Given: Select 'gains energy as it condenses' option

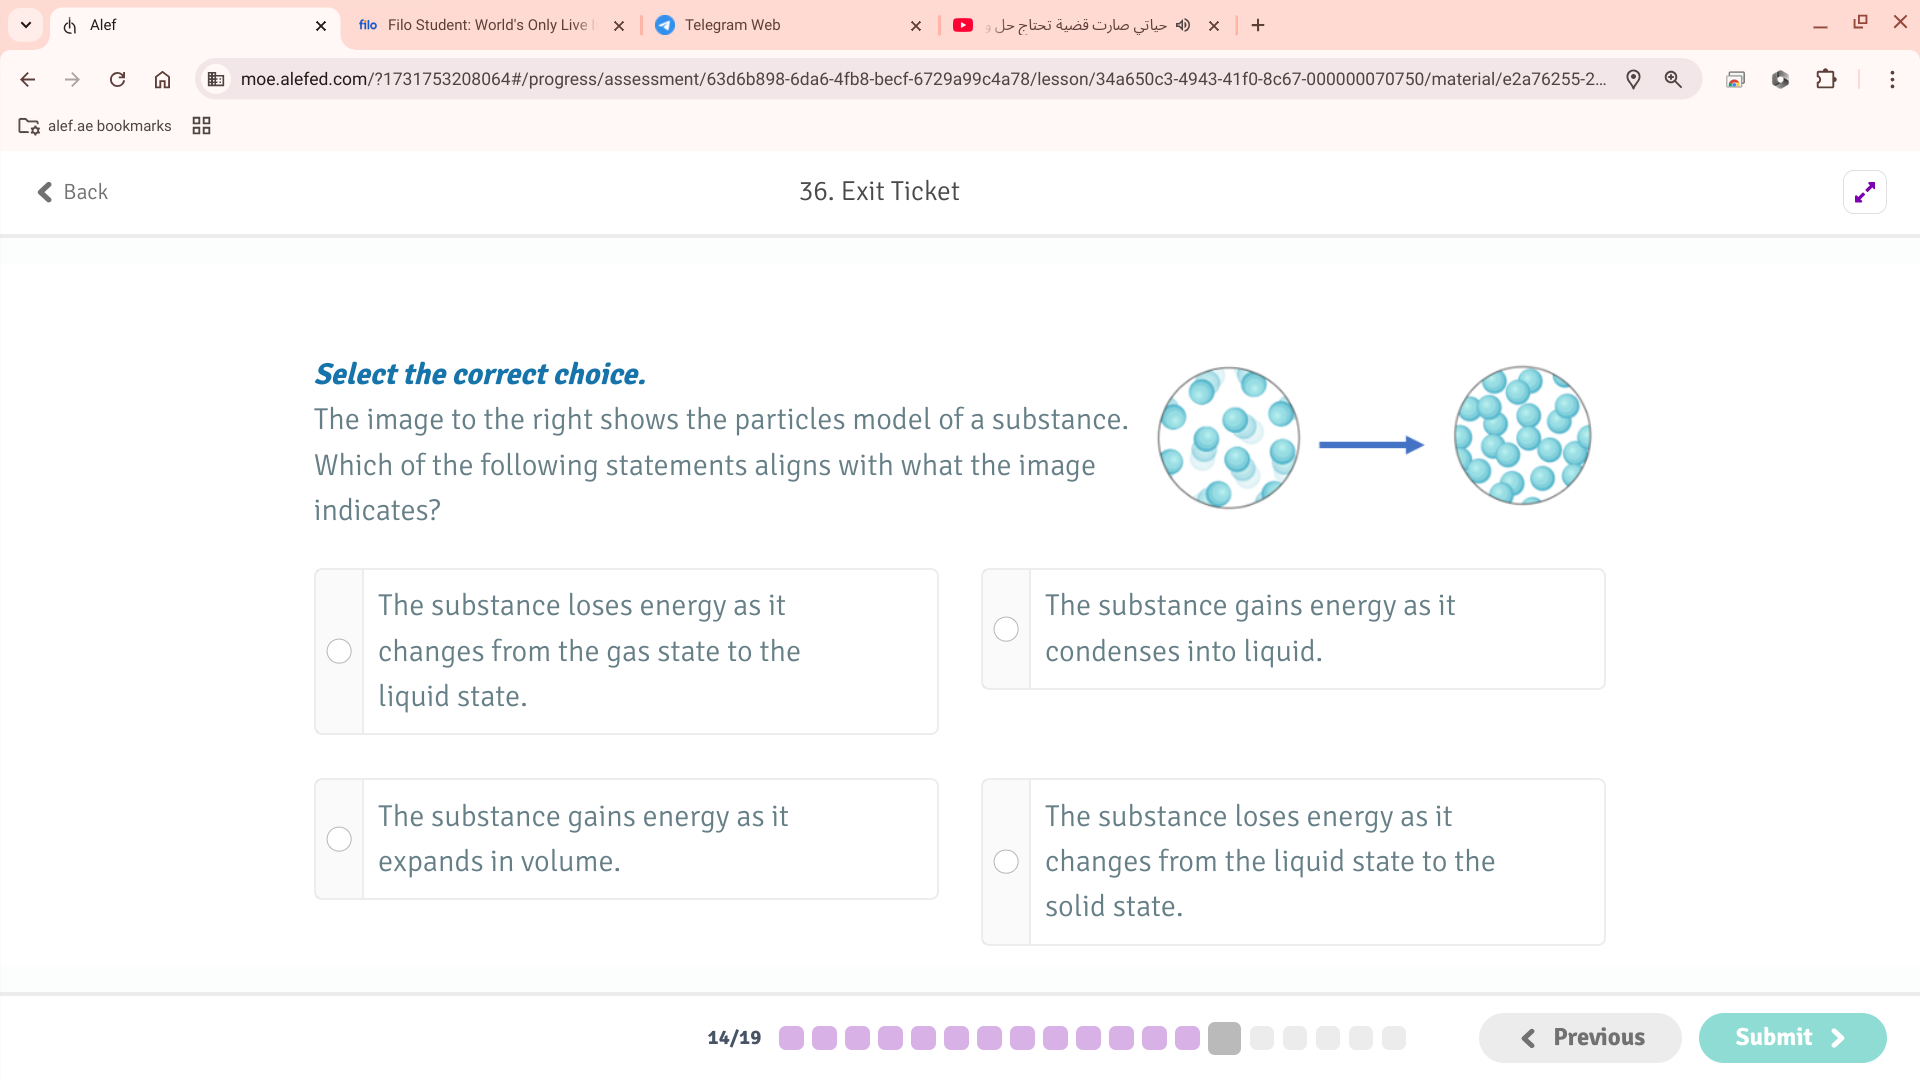Looking at the screenshot, I should (1006, 629).
